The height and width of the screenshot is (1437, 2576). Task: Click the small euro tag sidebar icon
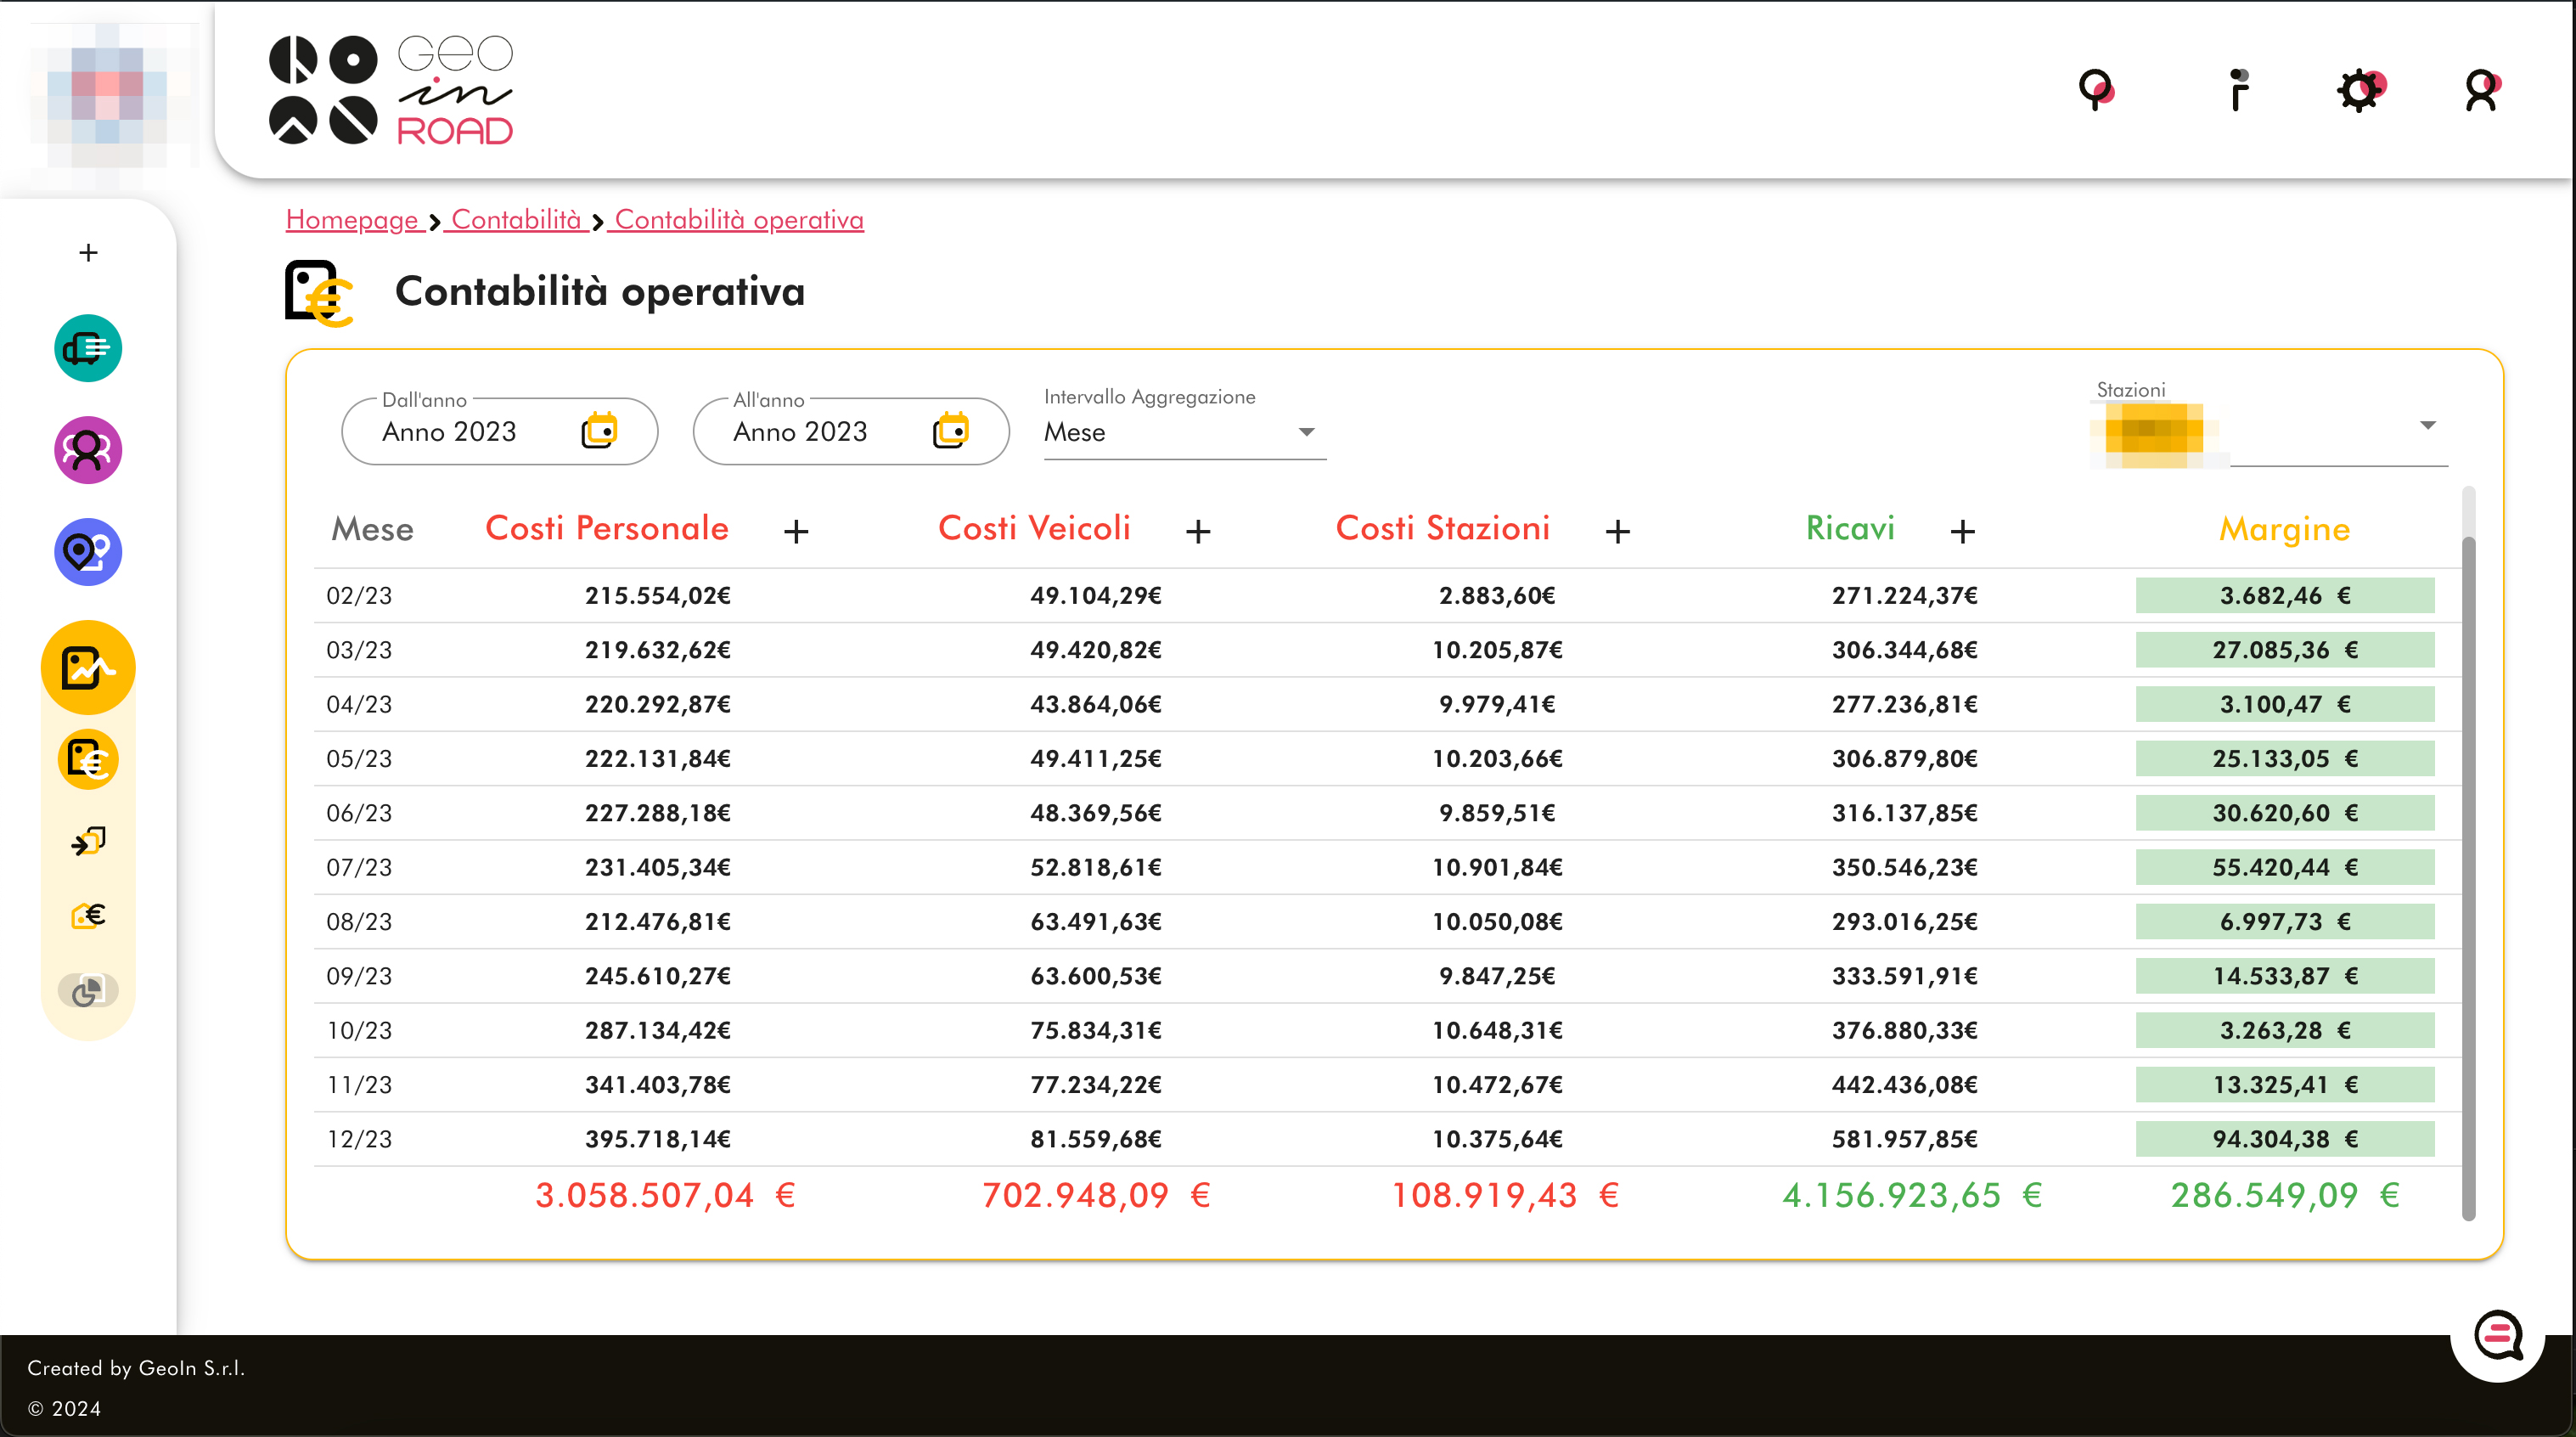(88, 916)
